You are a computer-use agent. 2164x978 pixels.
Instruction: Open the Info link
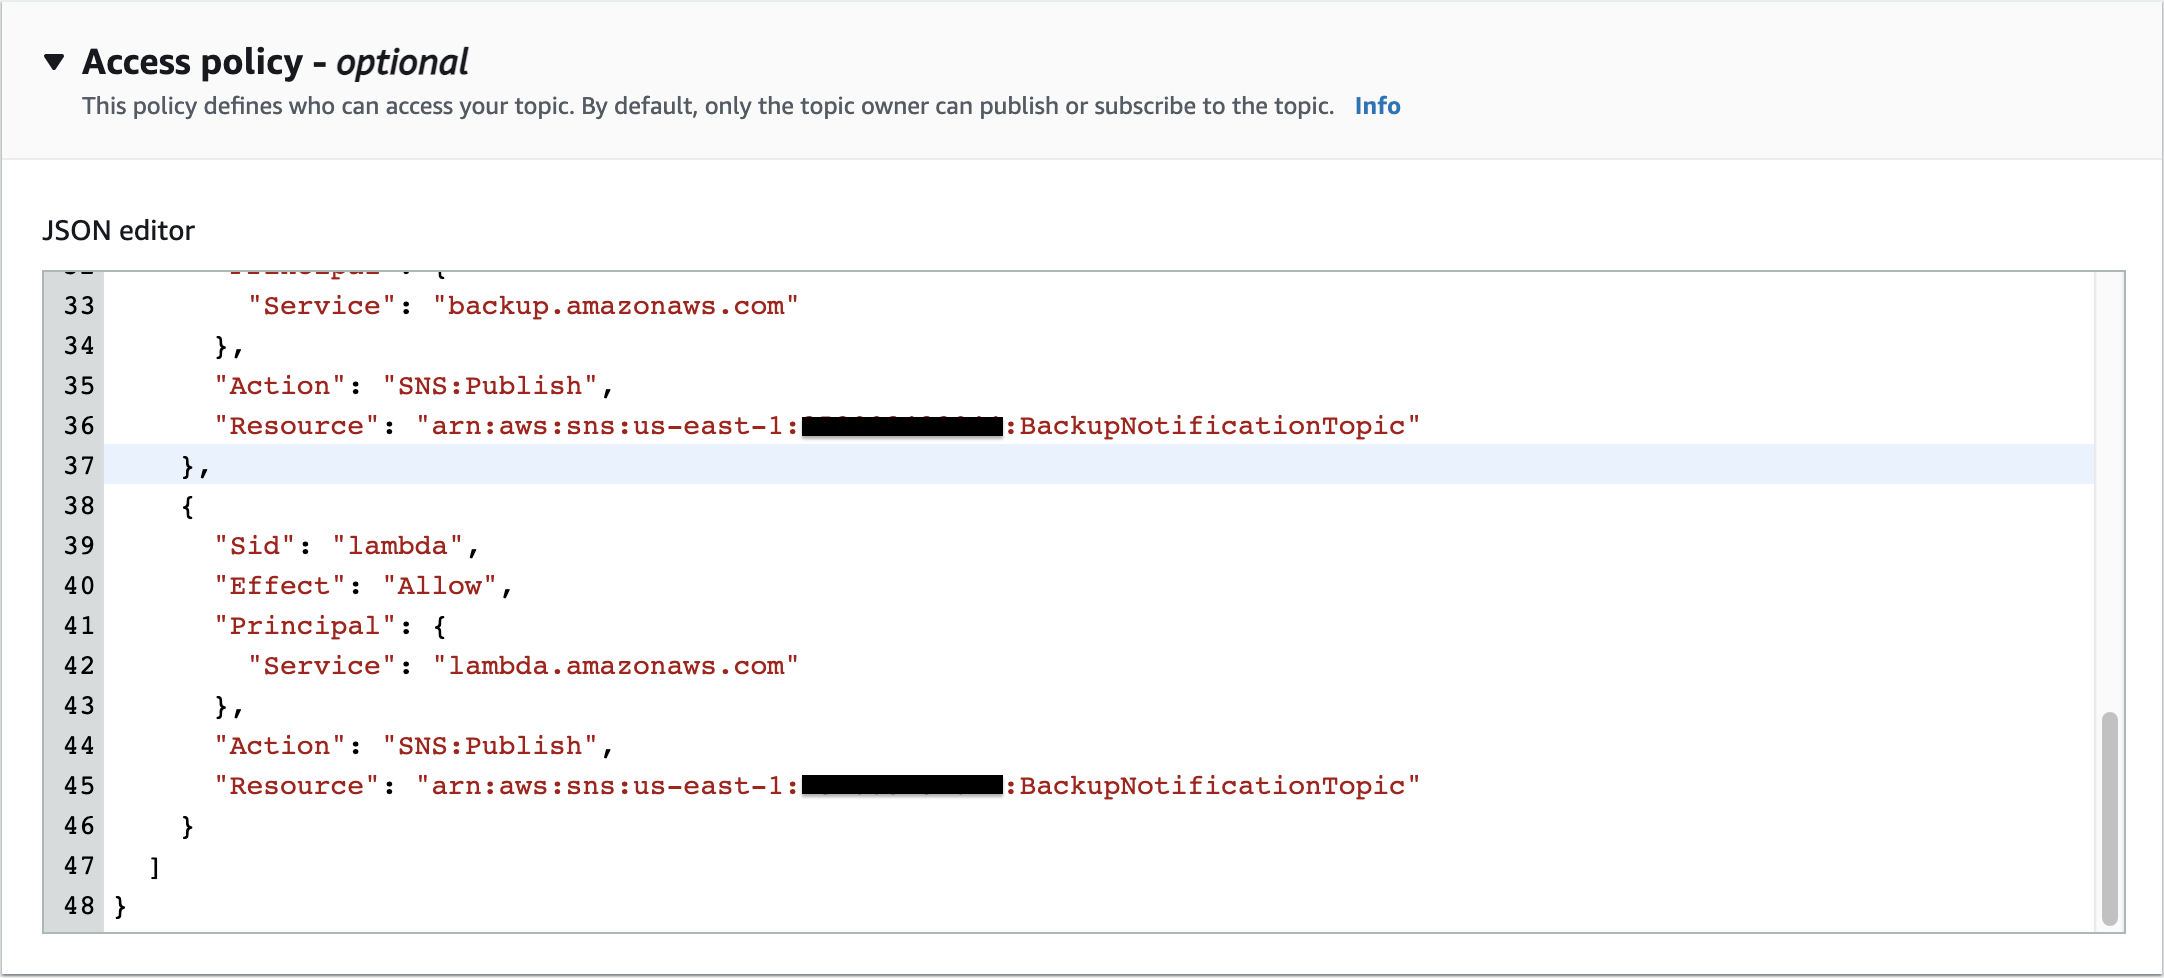[1377, 105]
